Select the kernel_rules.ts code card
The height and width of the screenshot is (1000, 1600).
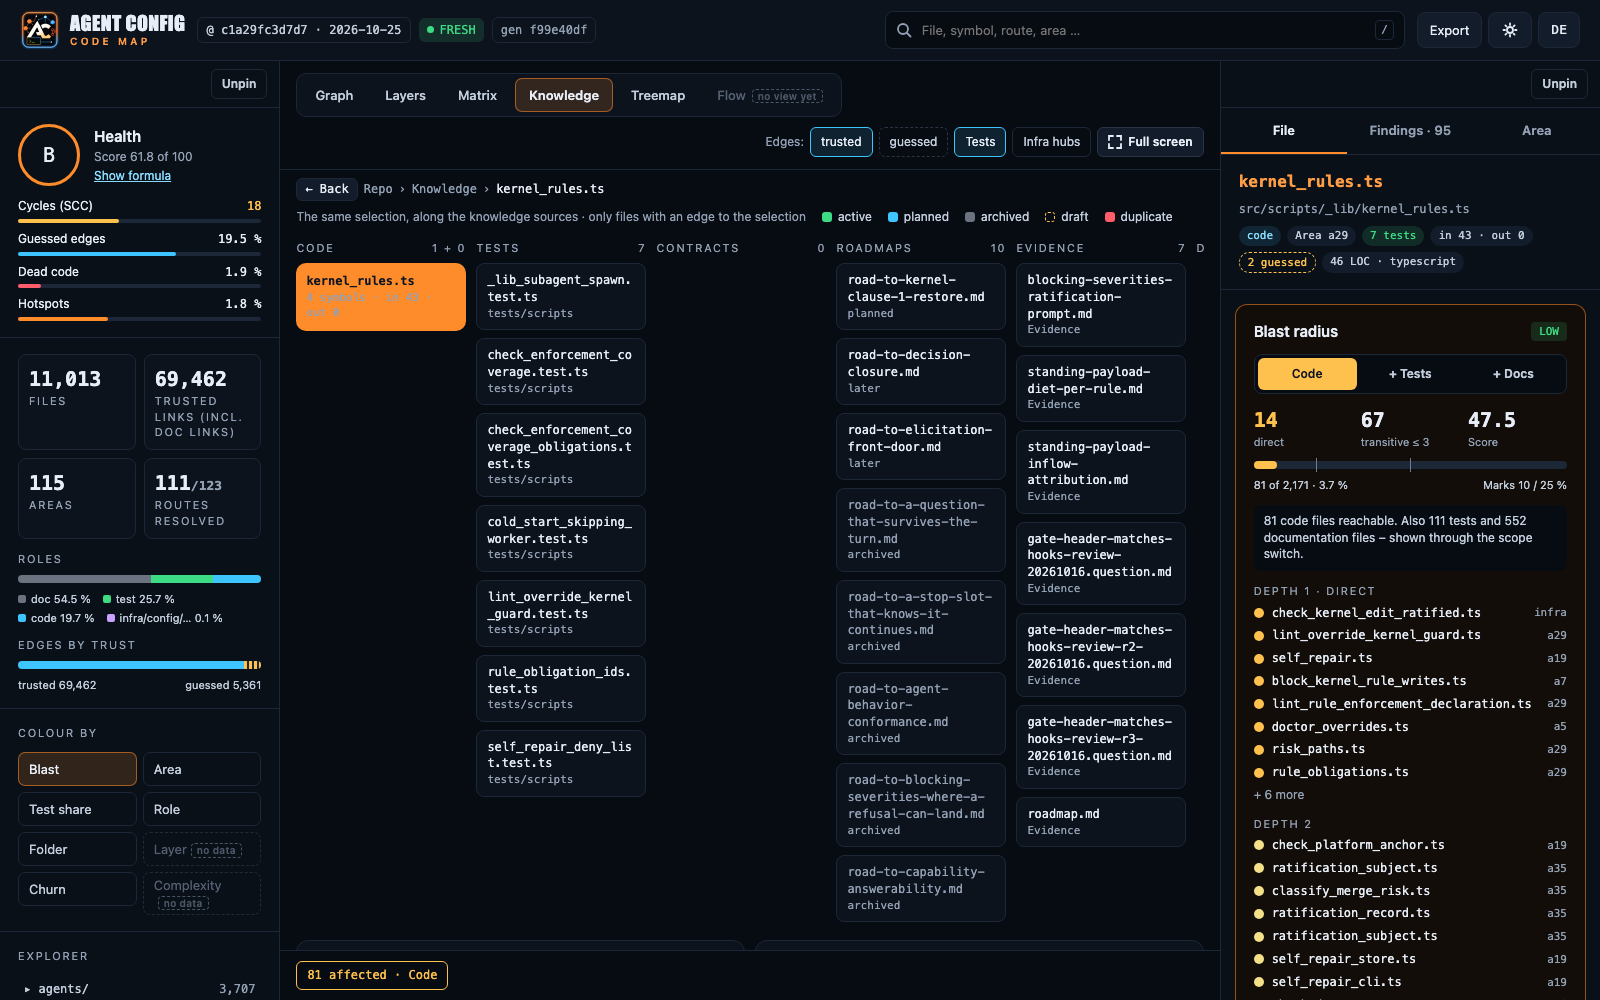click(x=381, y=297)
